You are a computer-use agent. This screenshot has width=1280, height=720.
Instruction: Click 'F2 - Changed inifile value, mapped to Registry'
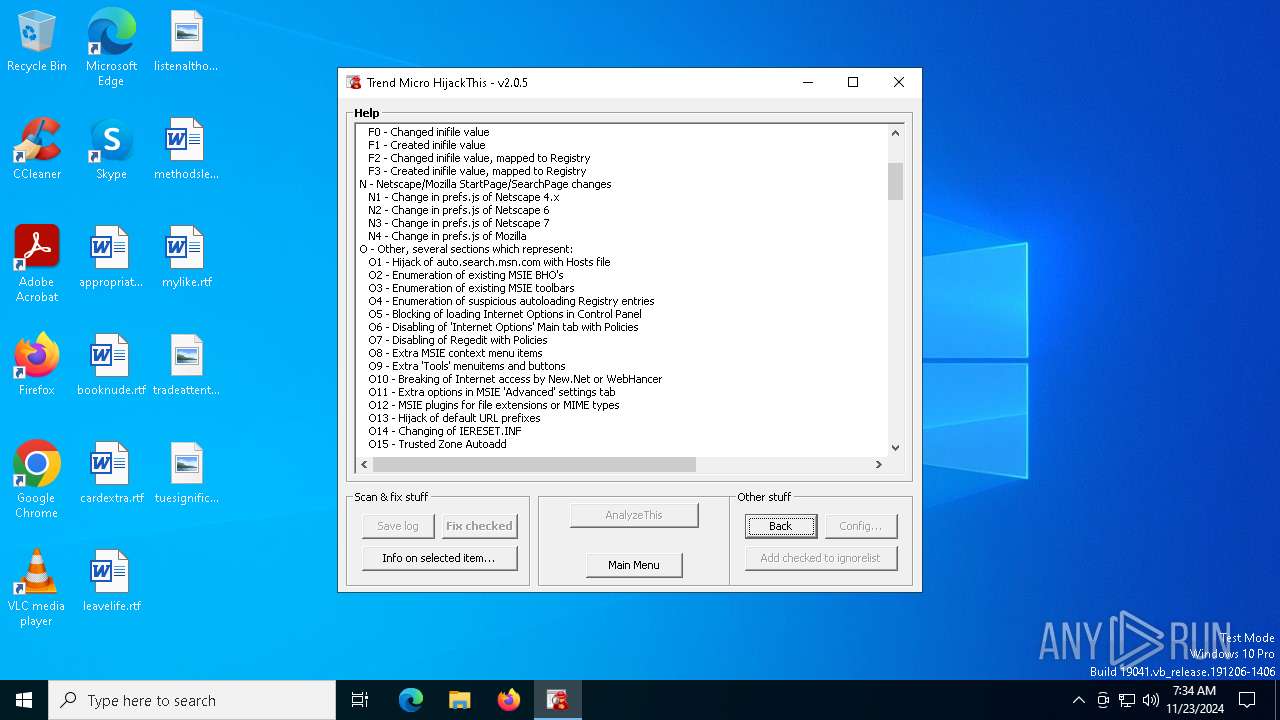coord(479,158)
